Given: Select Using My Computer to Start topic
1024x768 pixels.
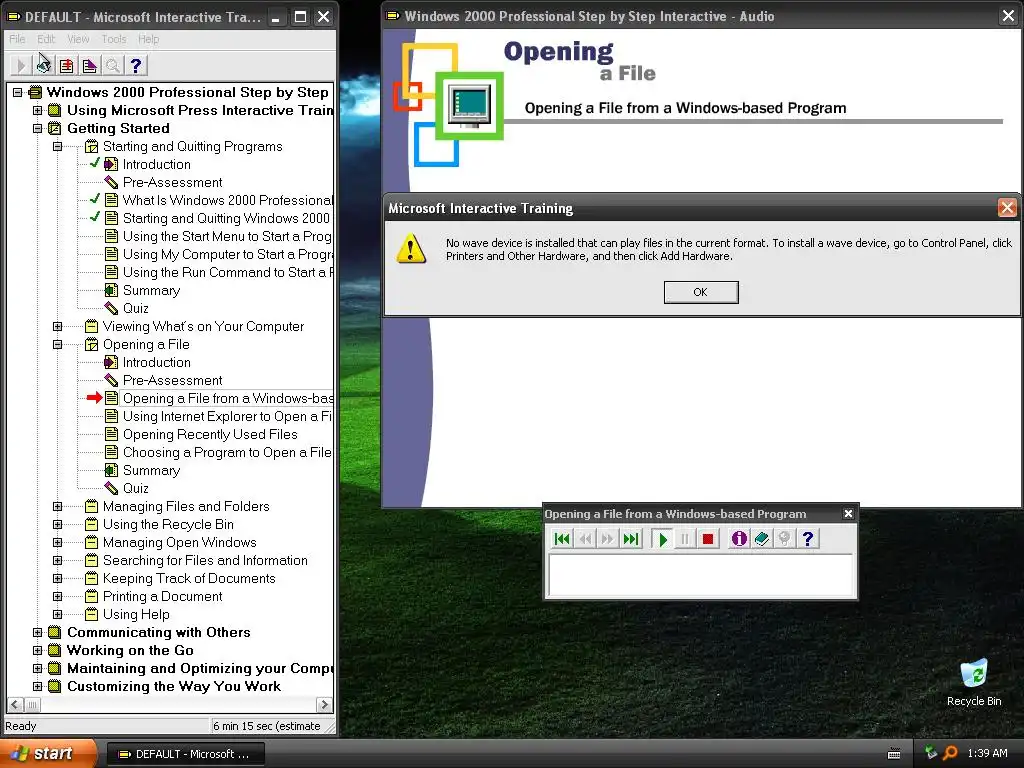Looking at the screenshot, I should point(227,254).
